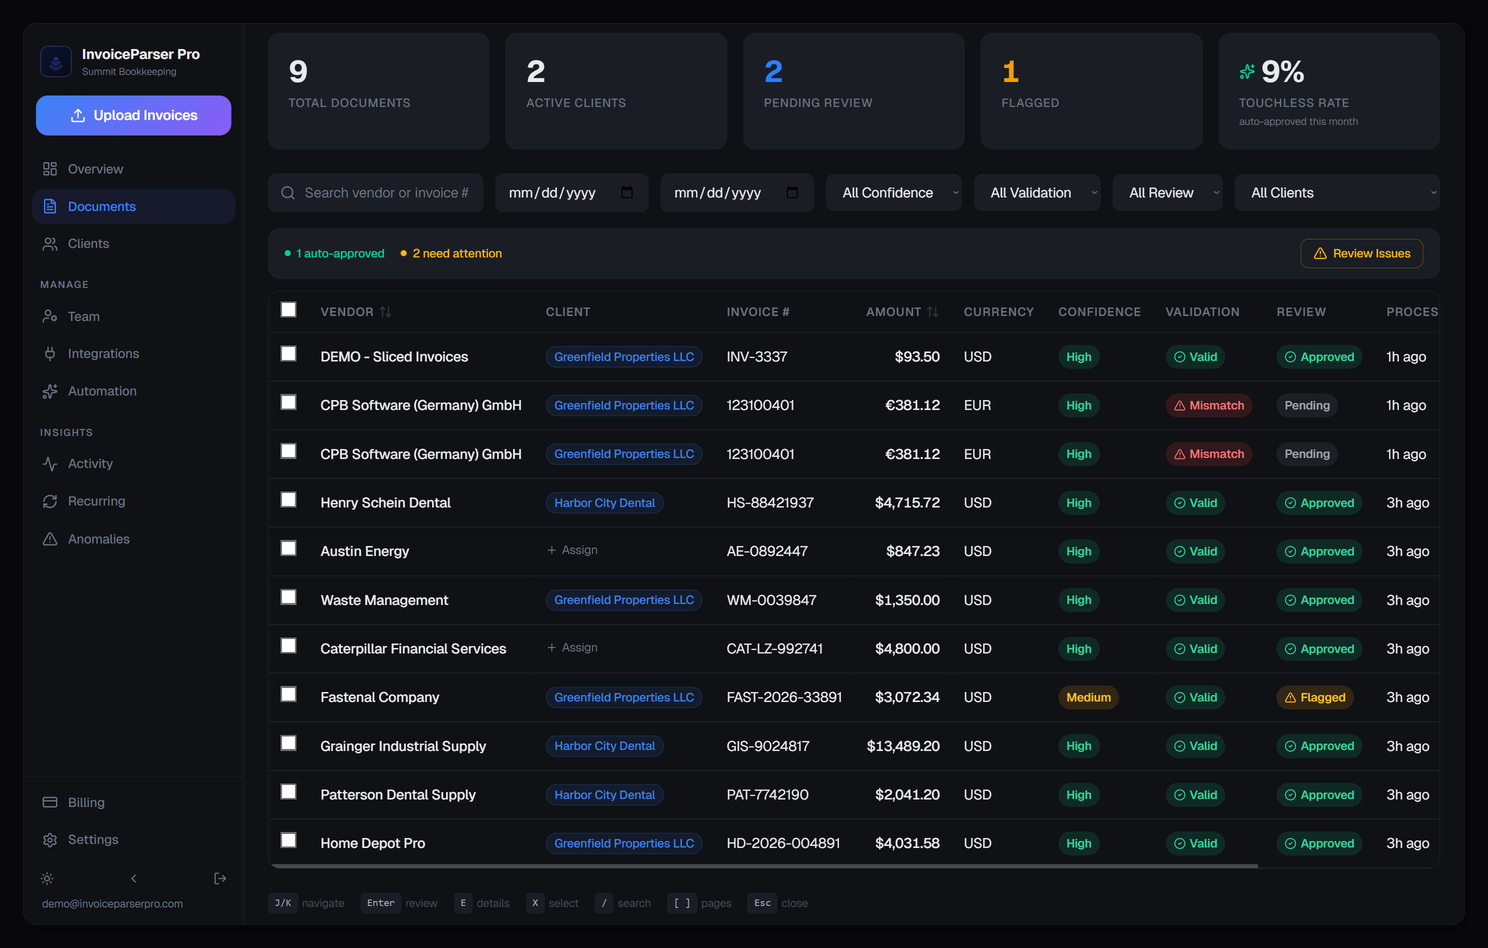
Task: Click the theme toggle sun icon
Action: point(47,879)
